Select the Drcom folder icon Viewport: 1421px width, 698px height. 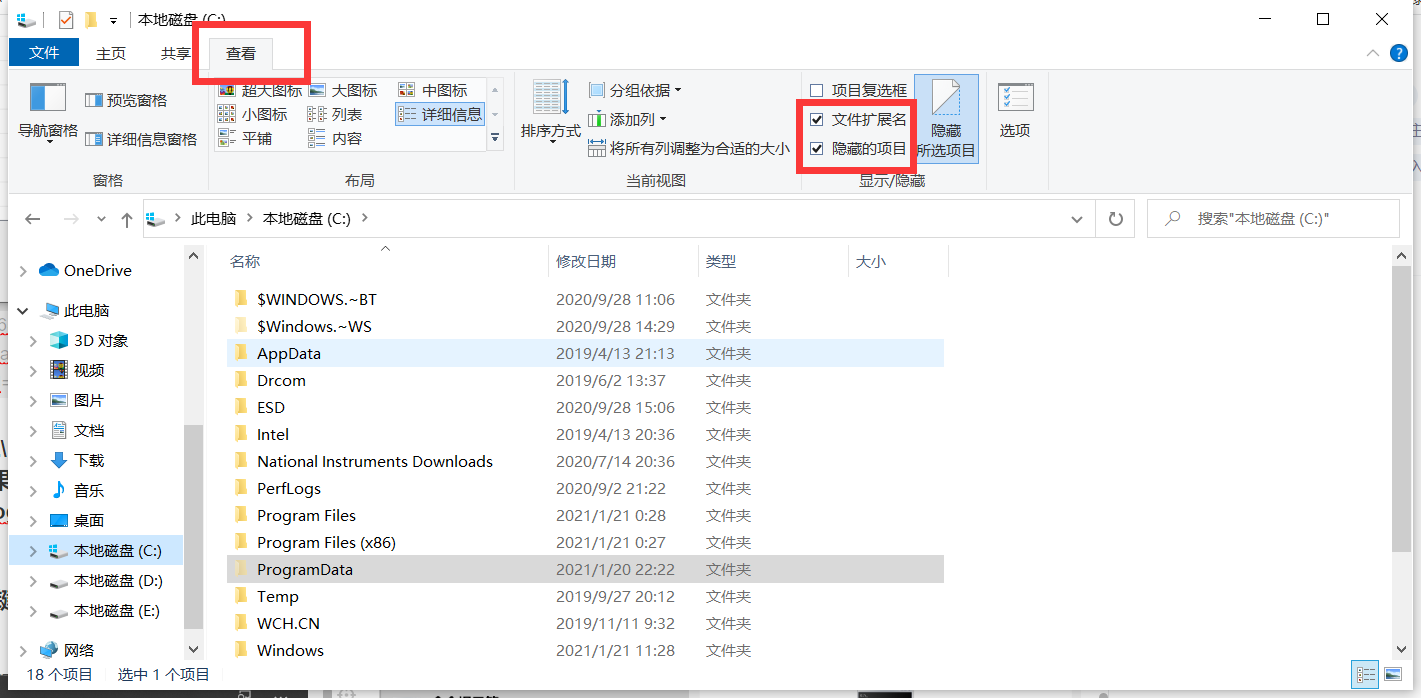pos(240,380)
